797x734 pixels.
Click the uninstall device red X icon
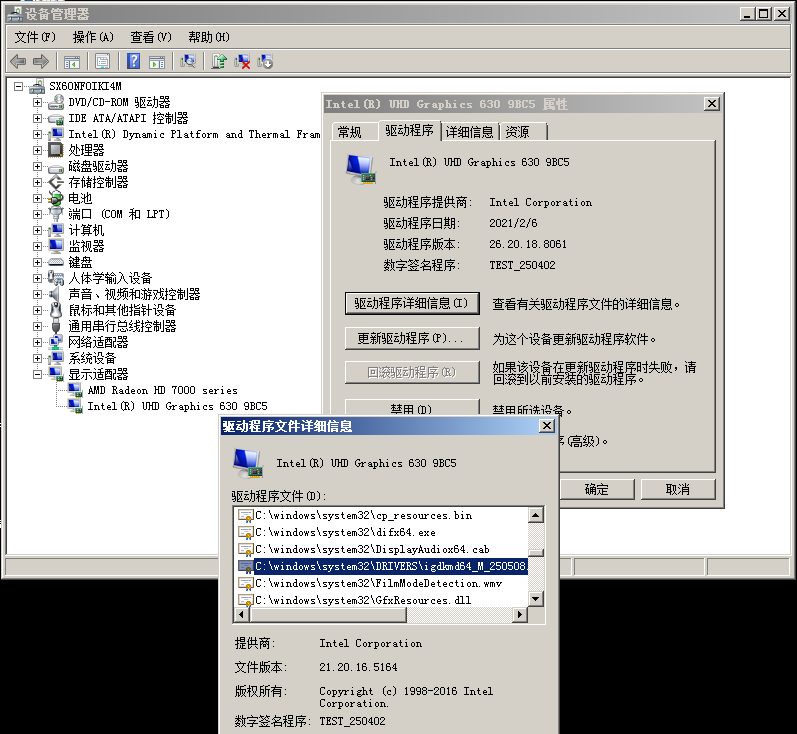[x=242, y=62]
